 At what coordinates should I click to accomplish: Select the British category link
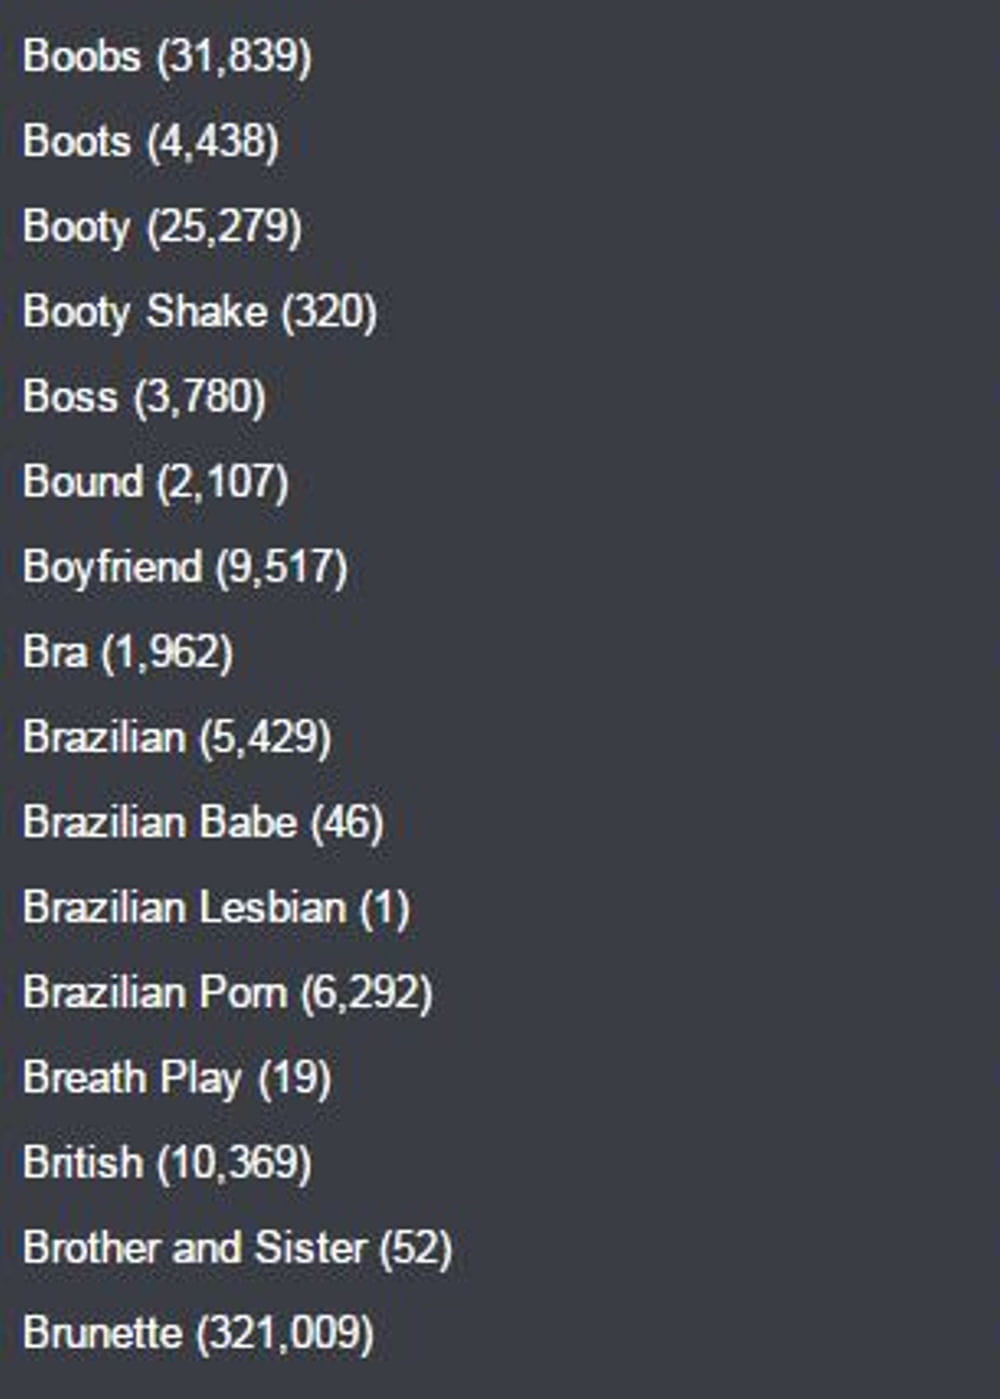[x=167, y=1162]
